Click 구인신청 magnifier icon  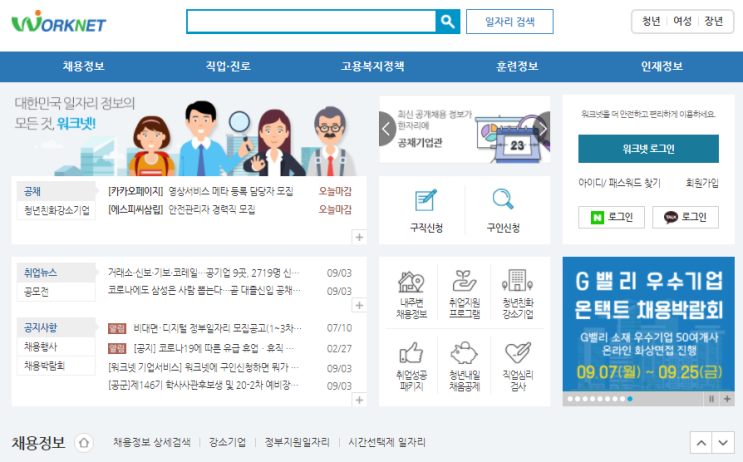(503, 199)
